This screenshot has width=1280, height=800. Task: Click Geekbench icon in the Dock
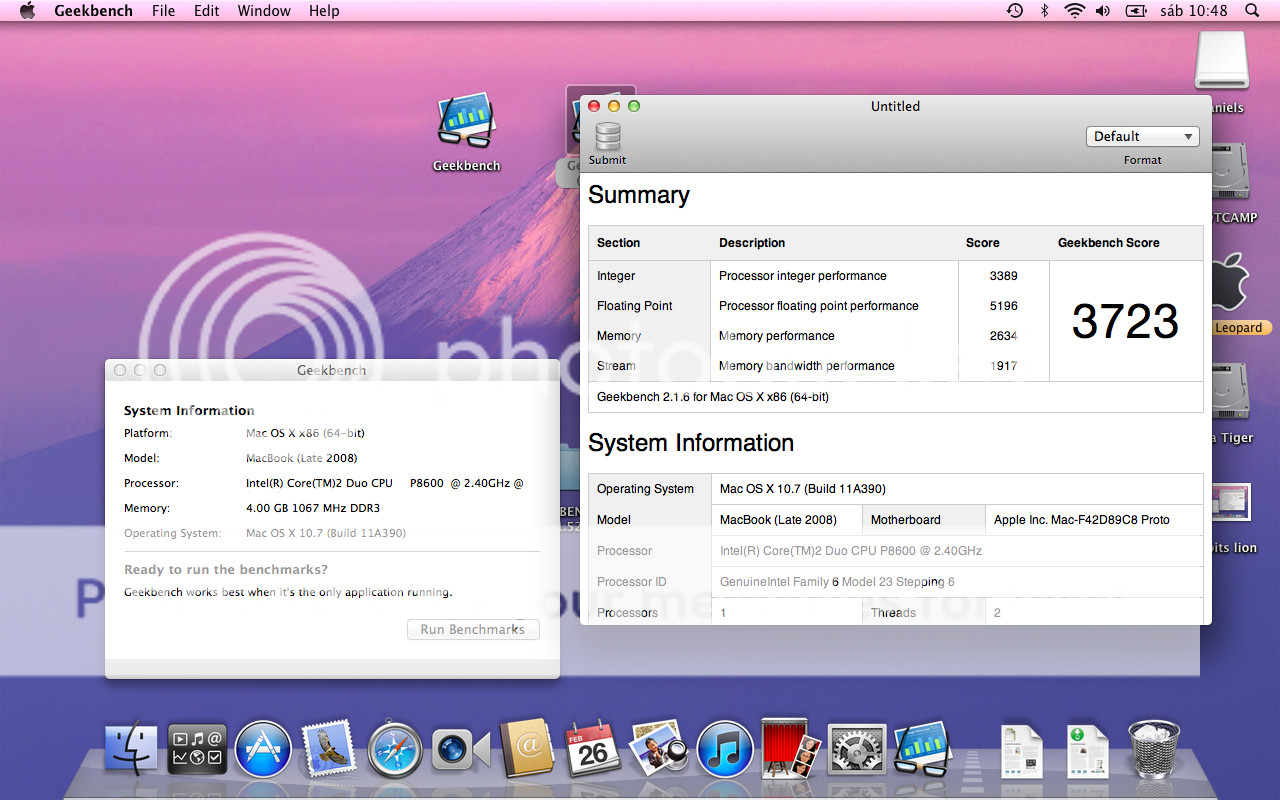923,750
